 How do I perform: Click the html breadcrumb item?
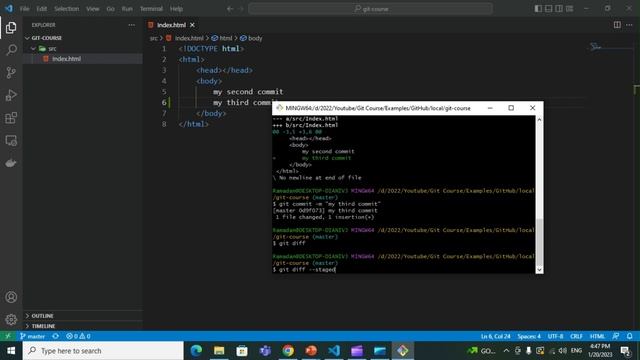[x=222, y=38]
